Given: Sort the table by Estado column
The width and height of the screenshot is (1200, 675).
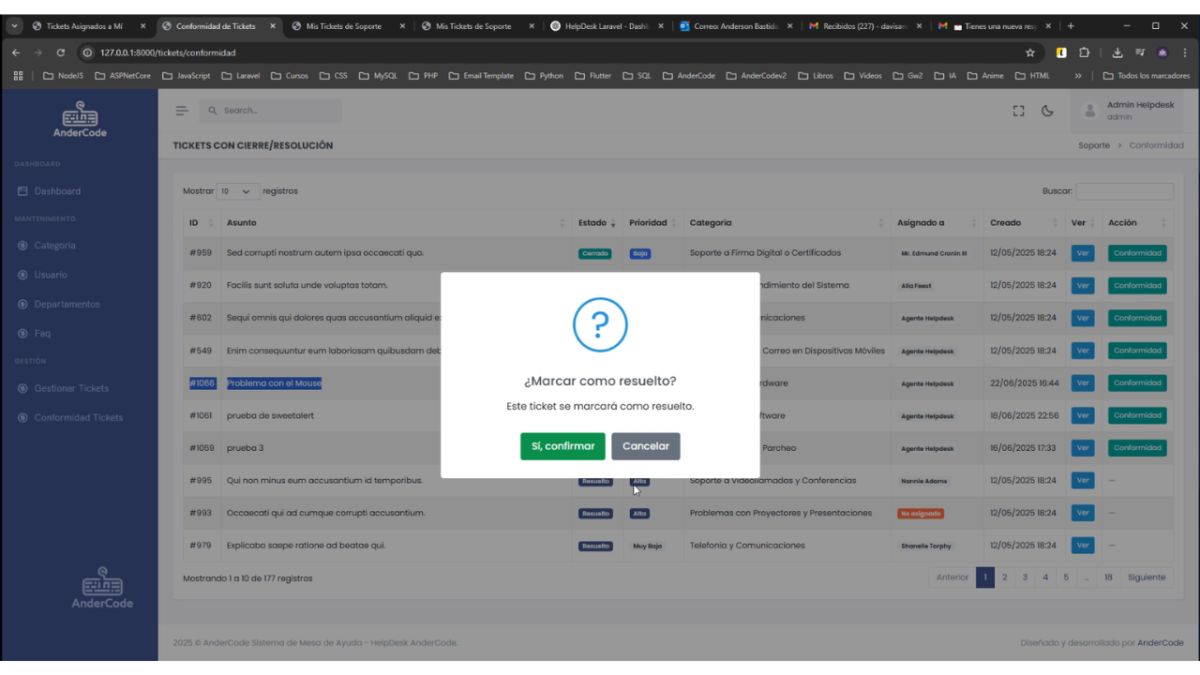Looking at the screenshot, I should [598, 223].
